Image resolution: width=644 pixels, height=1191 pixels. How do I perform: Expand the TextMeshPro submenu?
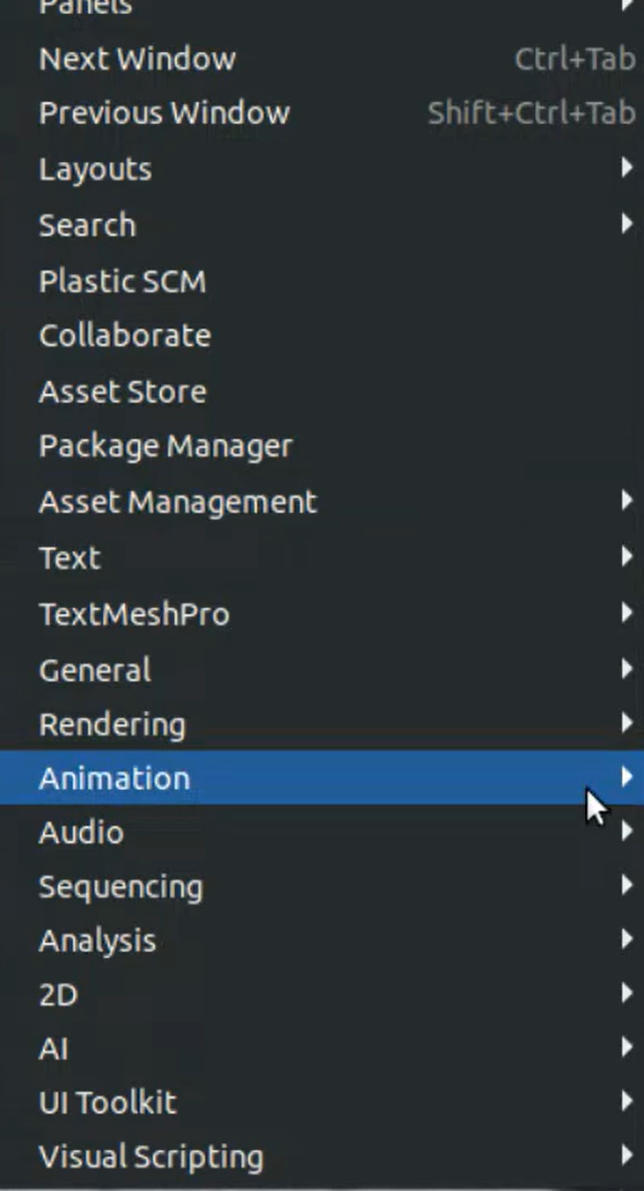point(134,613)
